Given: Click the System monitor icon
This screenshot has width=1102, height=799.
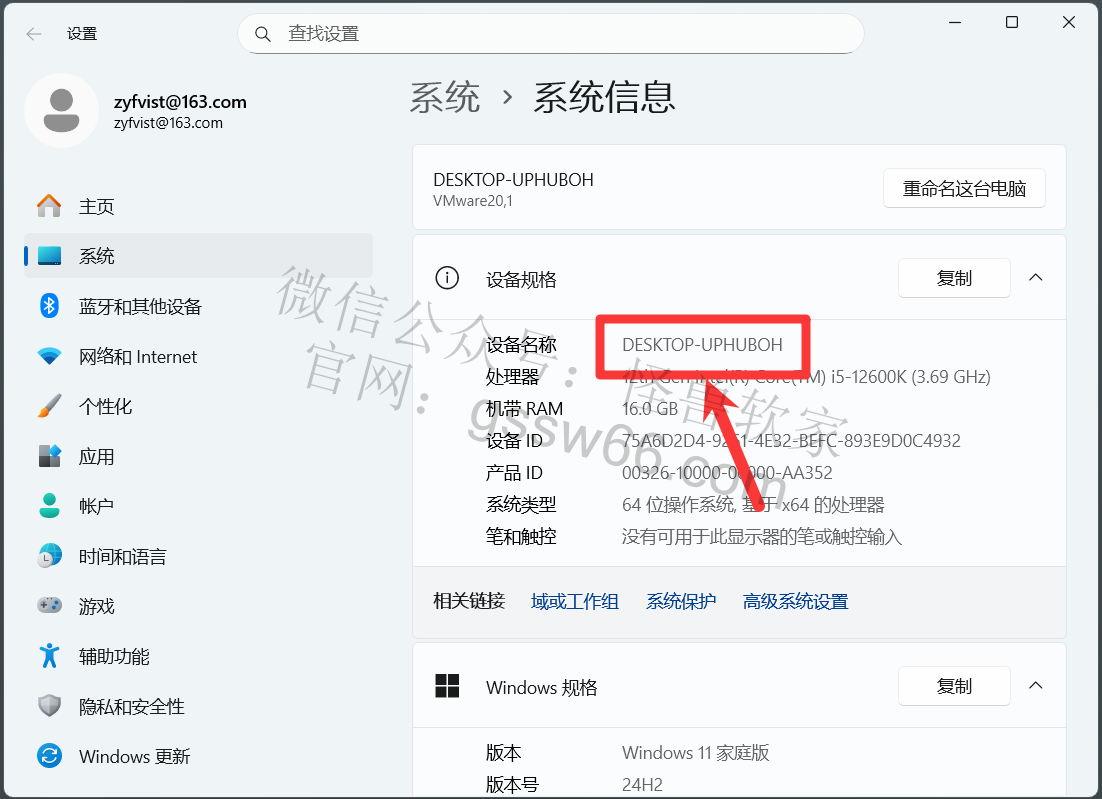Looking at the screenshot, I should click(x=49, y=256).
